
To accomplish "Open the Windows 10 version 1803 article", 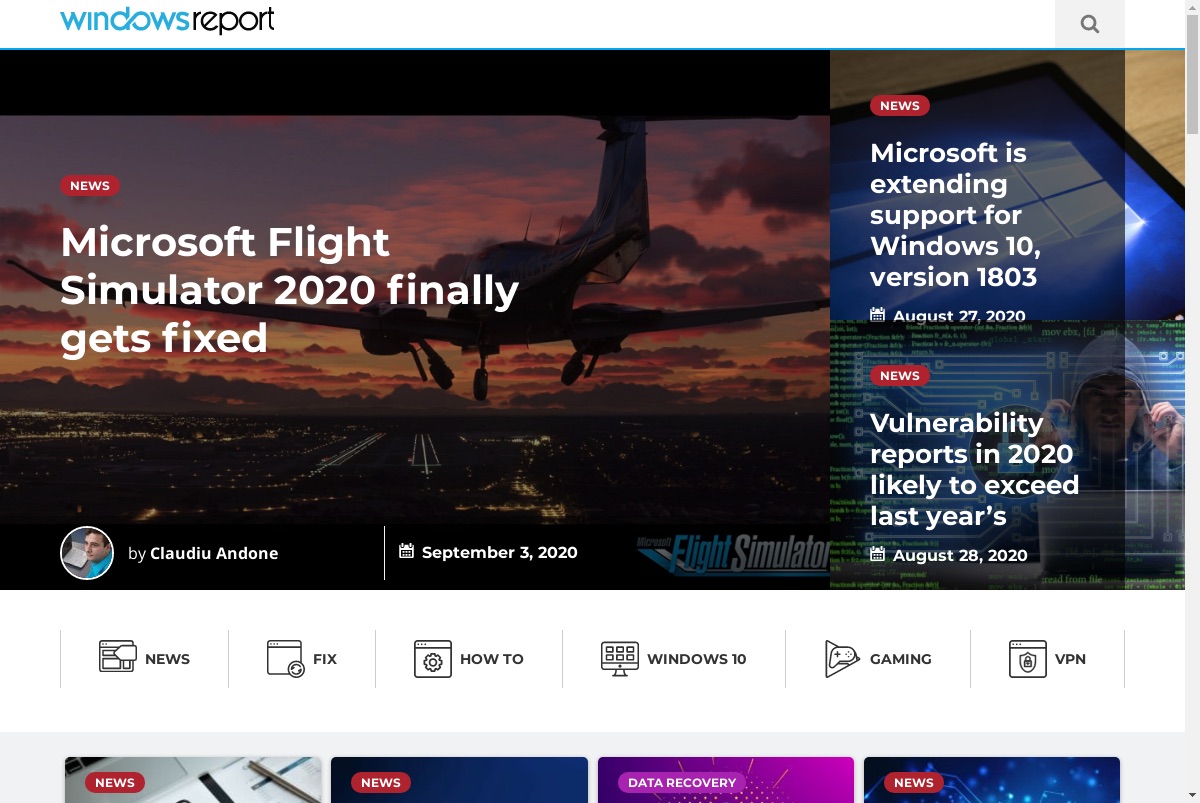I will click(x=955, y=214).
